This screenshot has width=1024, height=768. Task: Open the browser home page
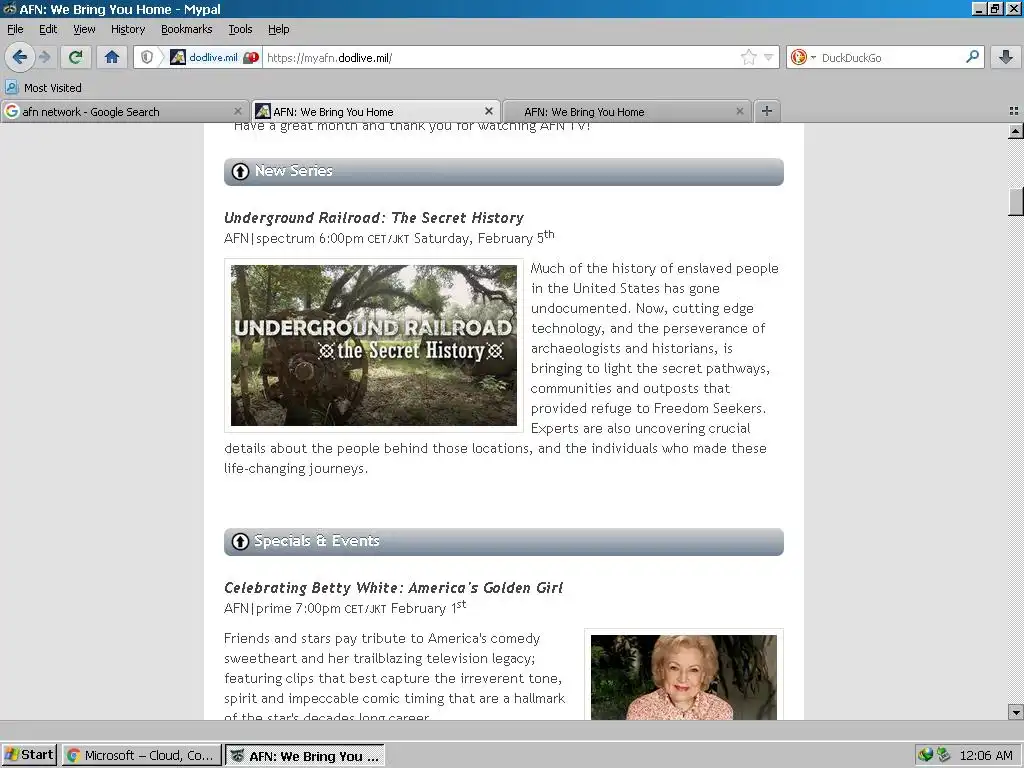[112, 57]
